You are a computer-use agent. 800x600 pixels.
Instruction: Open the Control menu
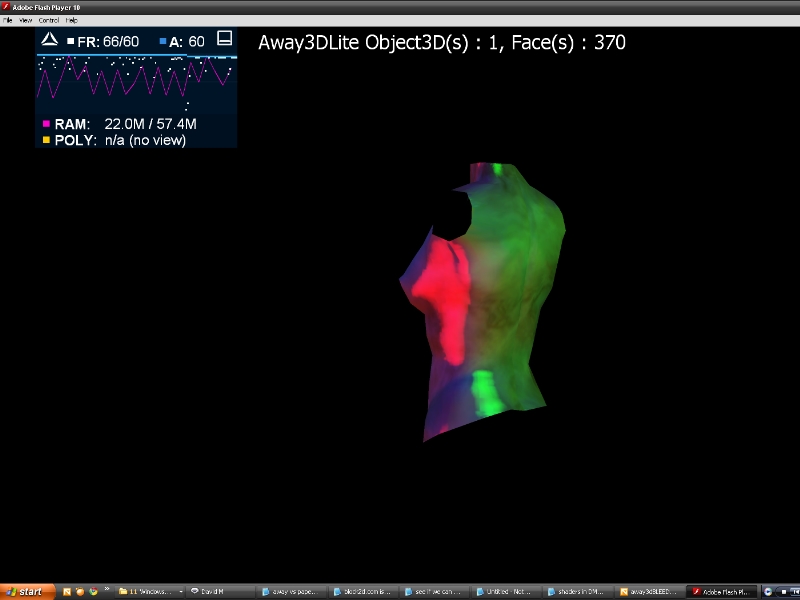tap(48, 20)
